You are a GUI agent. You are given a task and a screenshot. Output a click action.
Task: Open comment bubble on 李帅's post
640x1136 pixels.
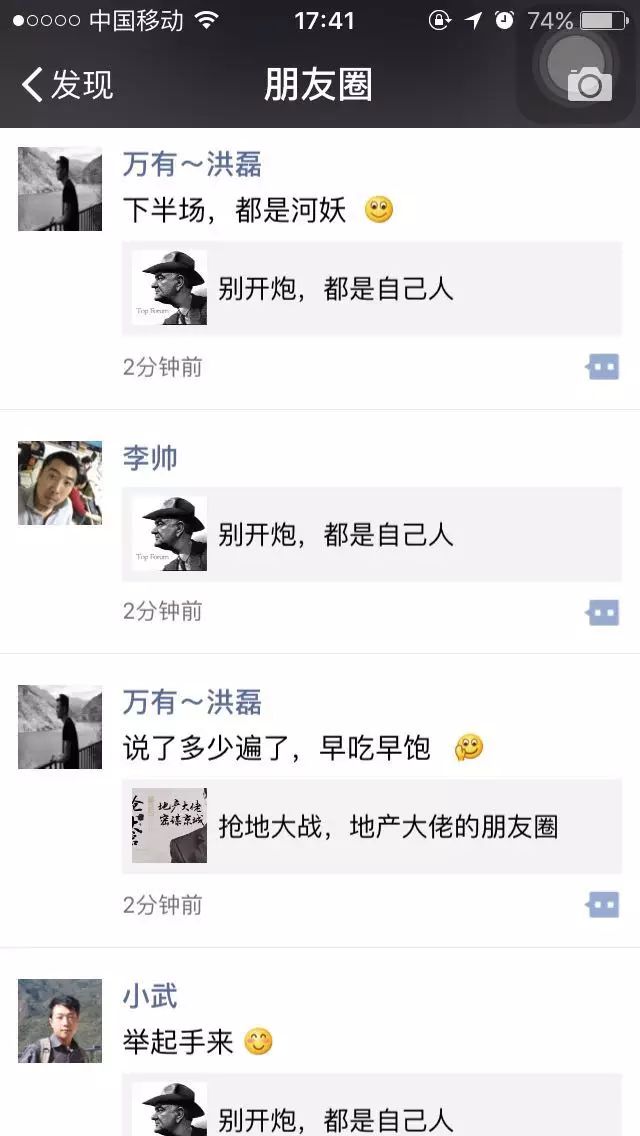602,612
